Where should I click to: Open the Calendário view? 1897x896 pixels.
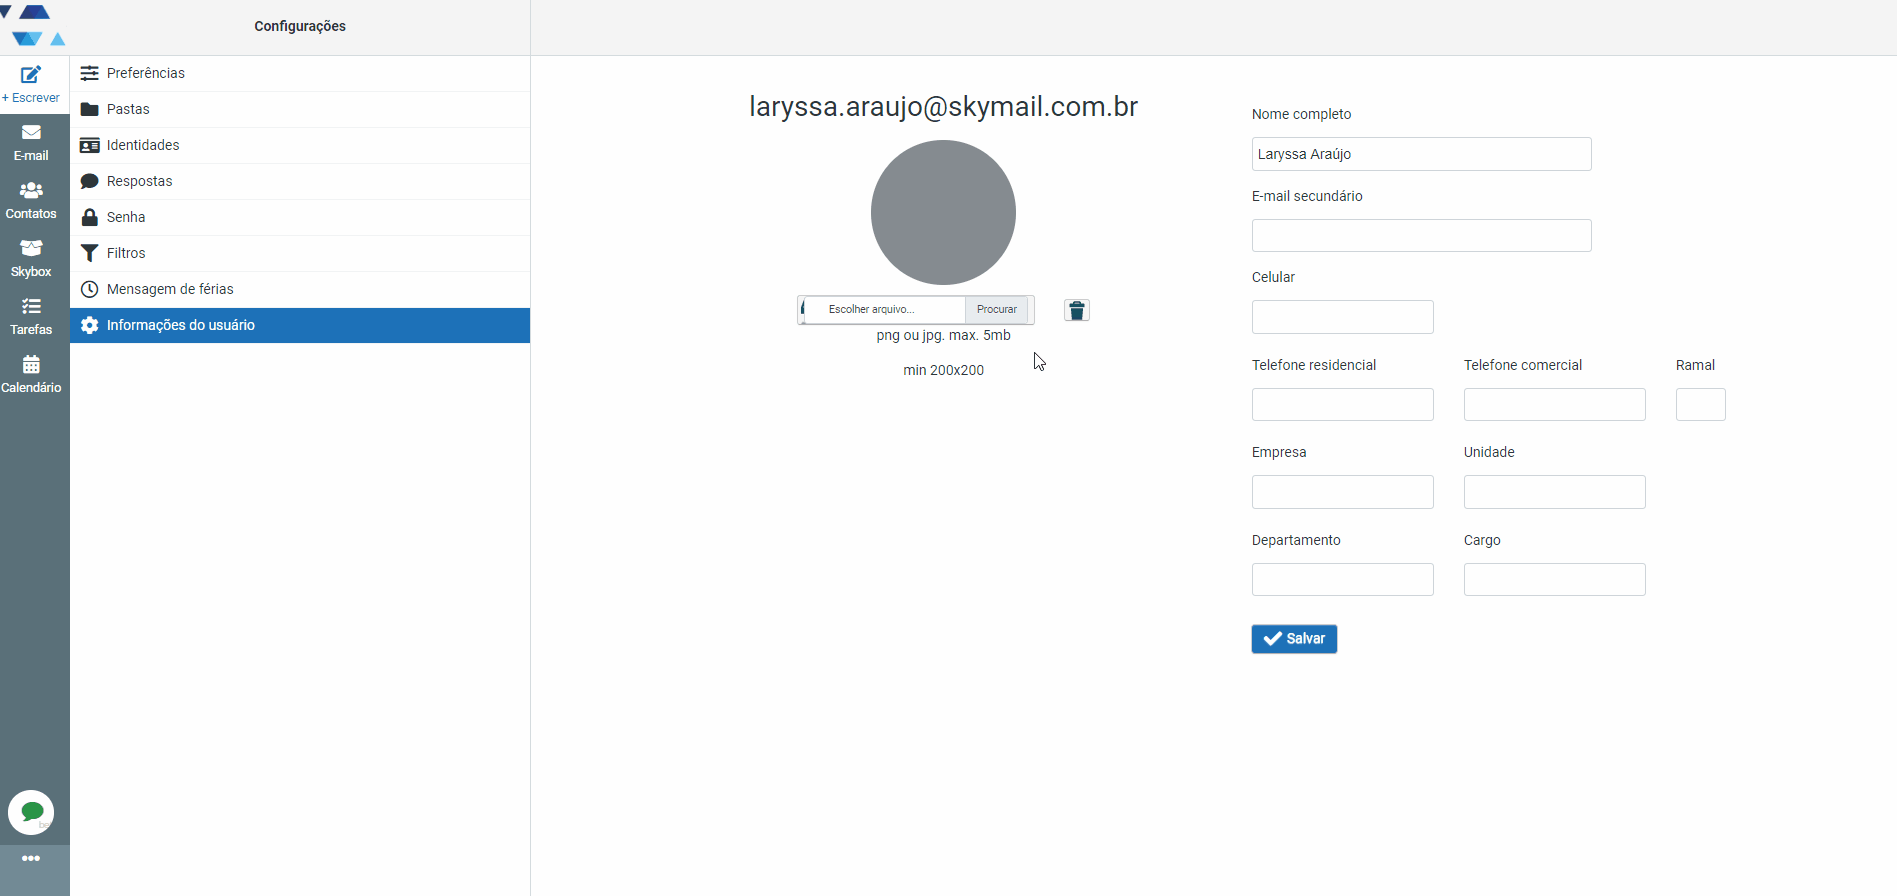tap(31, 375)
